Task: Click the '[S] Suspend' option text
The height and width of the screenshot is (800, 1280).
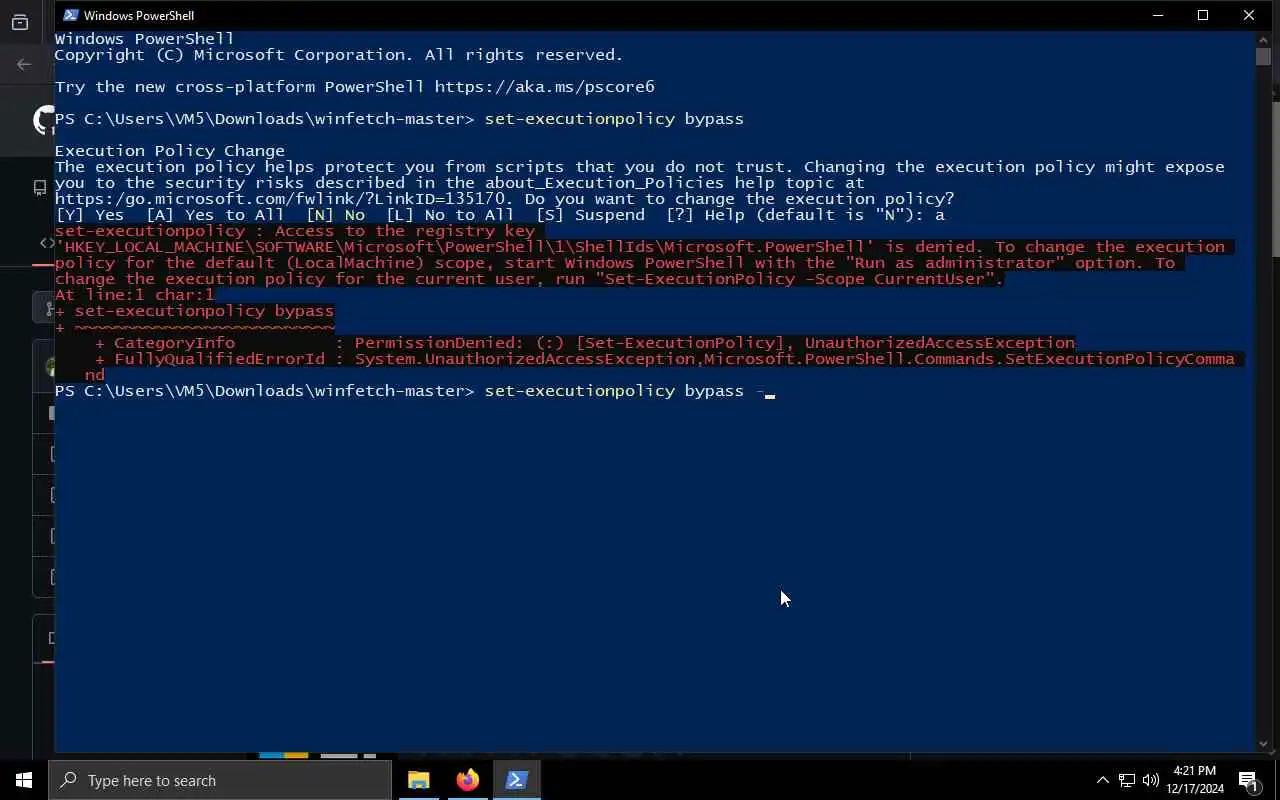Action: [590, 215]
